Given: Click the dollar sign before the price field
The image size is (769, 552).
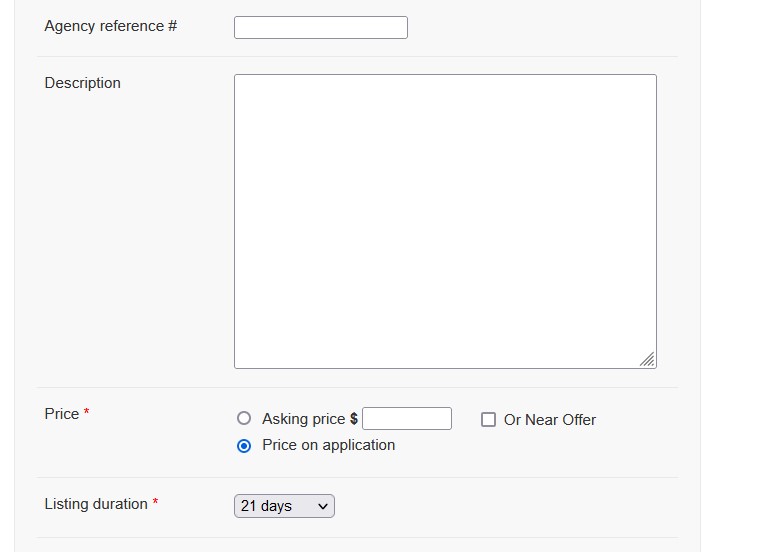Looking at the screenshot, I should tap(354, 419).
